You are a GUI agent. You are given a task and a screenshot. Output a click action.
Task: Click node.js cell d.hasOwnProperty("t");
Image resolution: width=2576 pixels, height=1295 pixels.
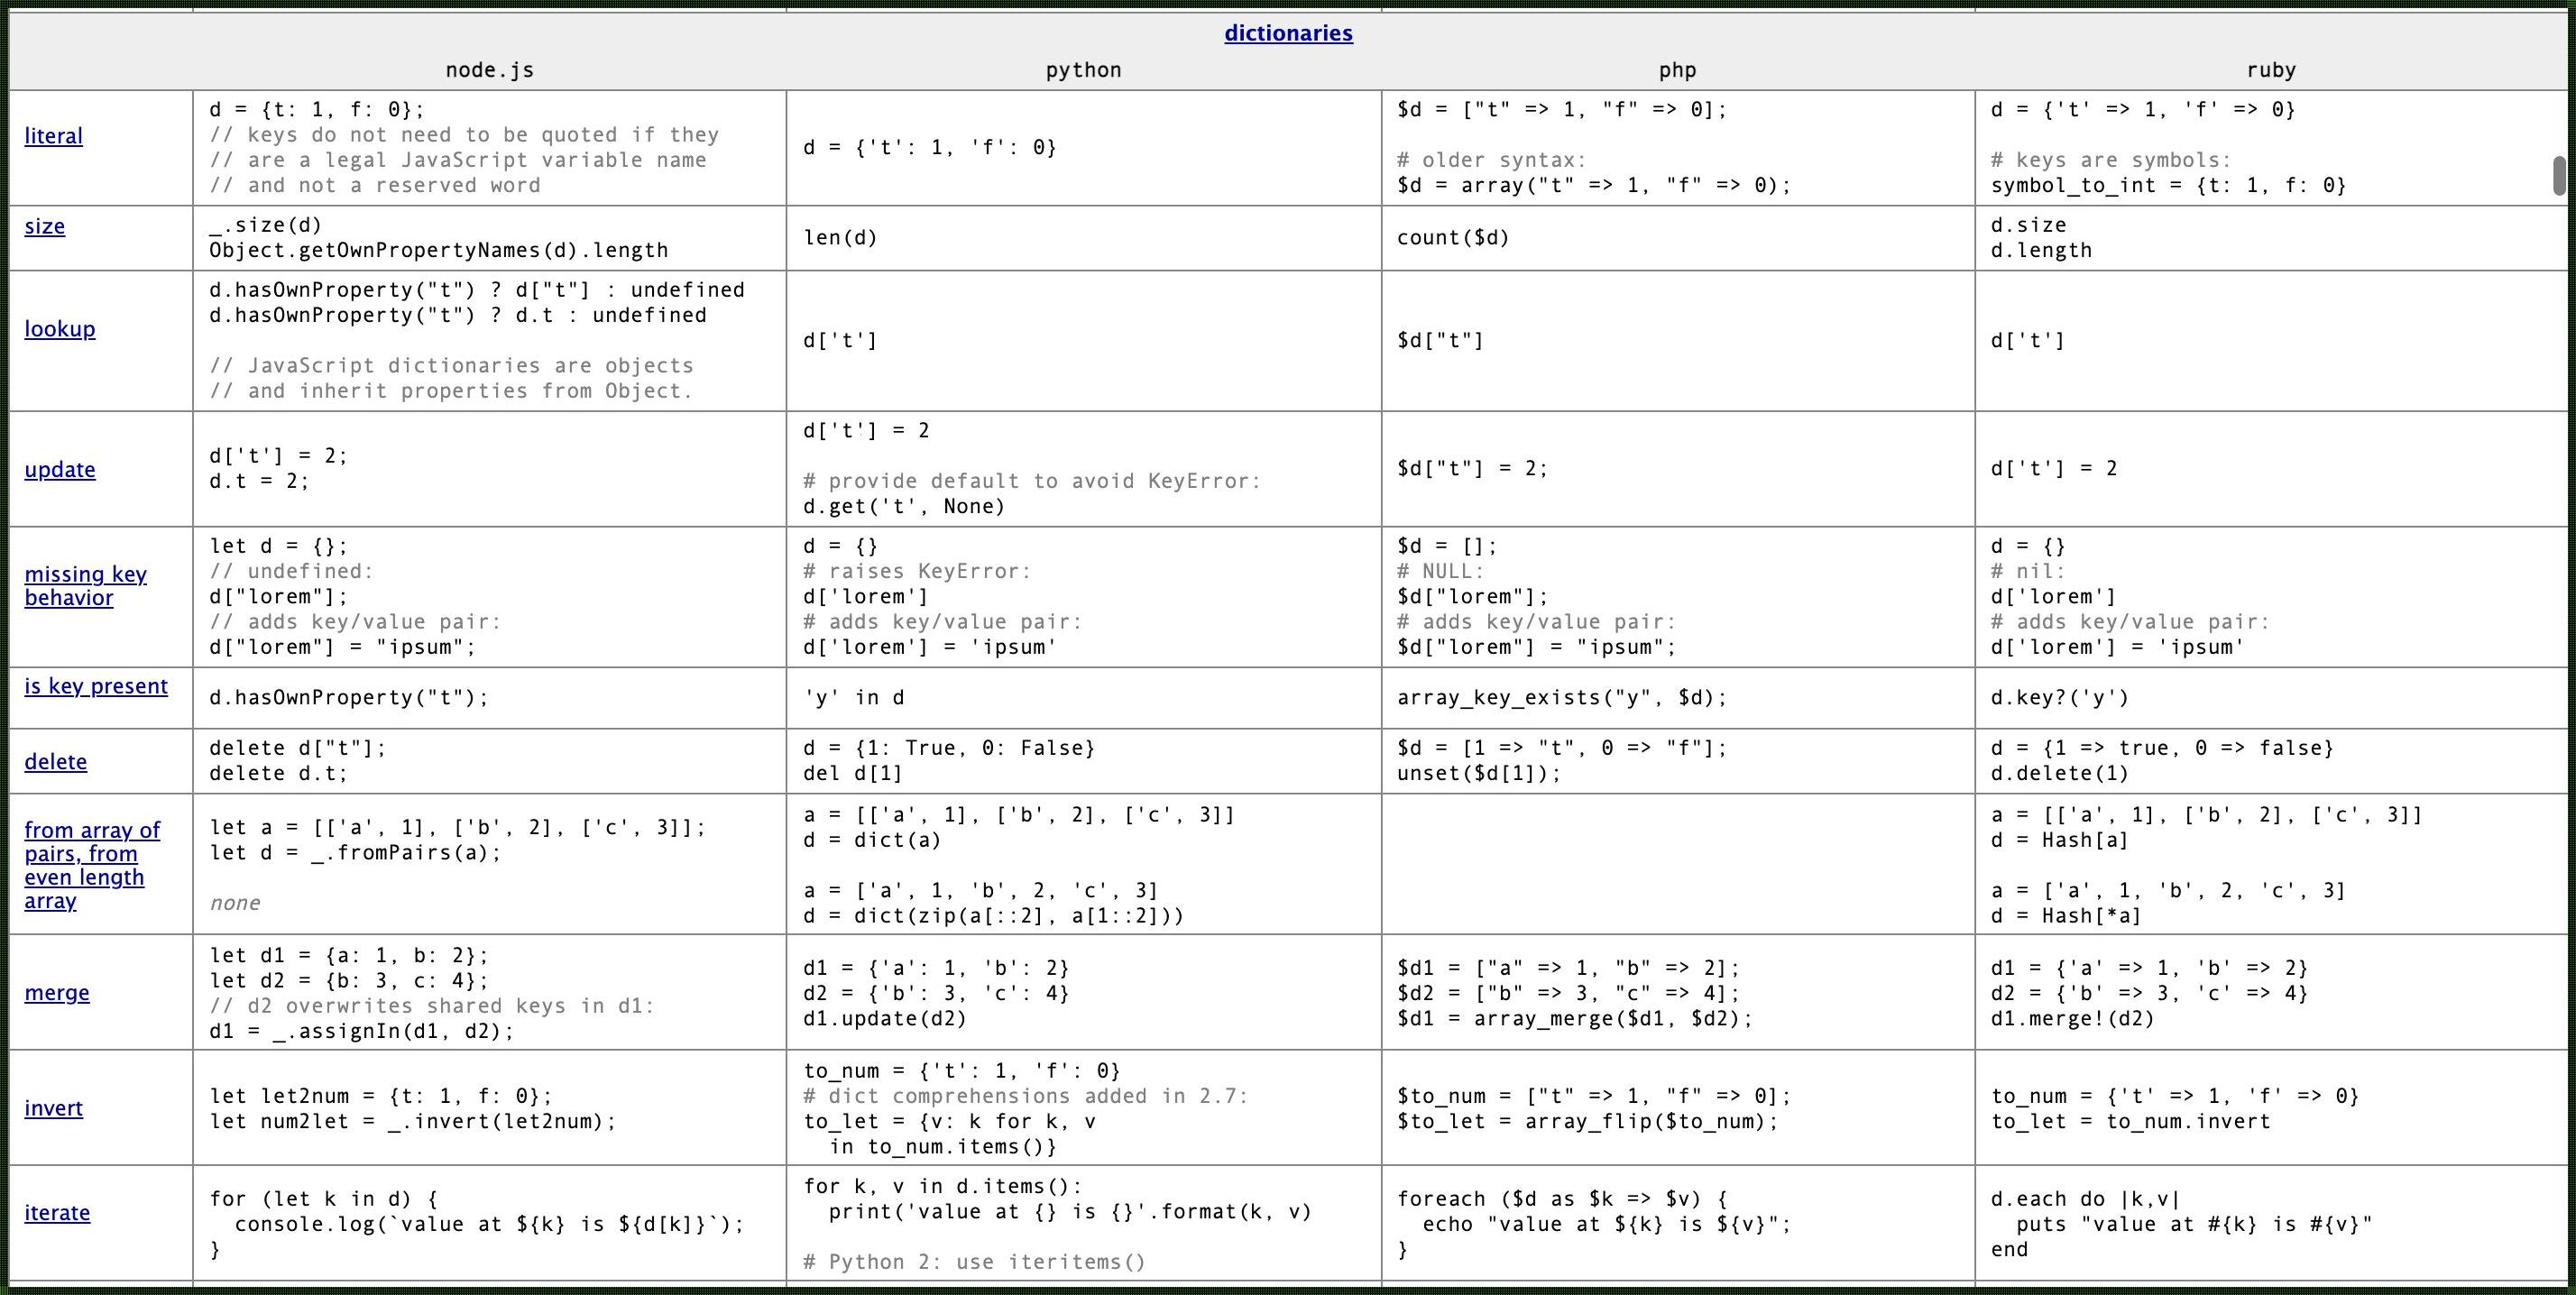coord(349,698)
